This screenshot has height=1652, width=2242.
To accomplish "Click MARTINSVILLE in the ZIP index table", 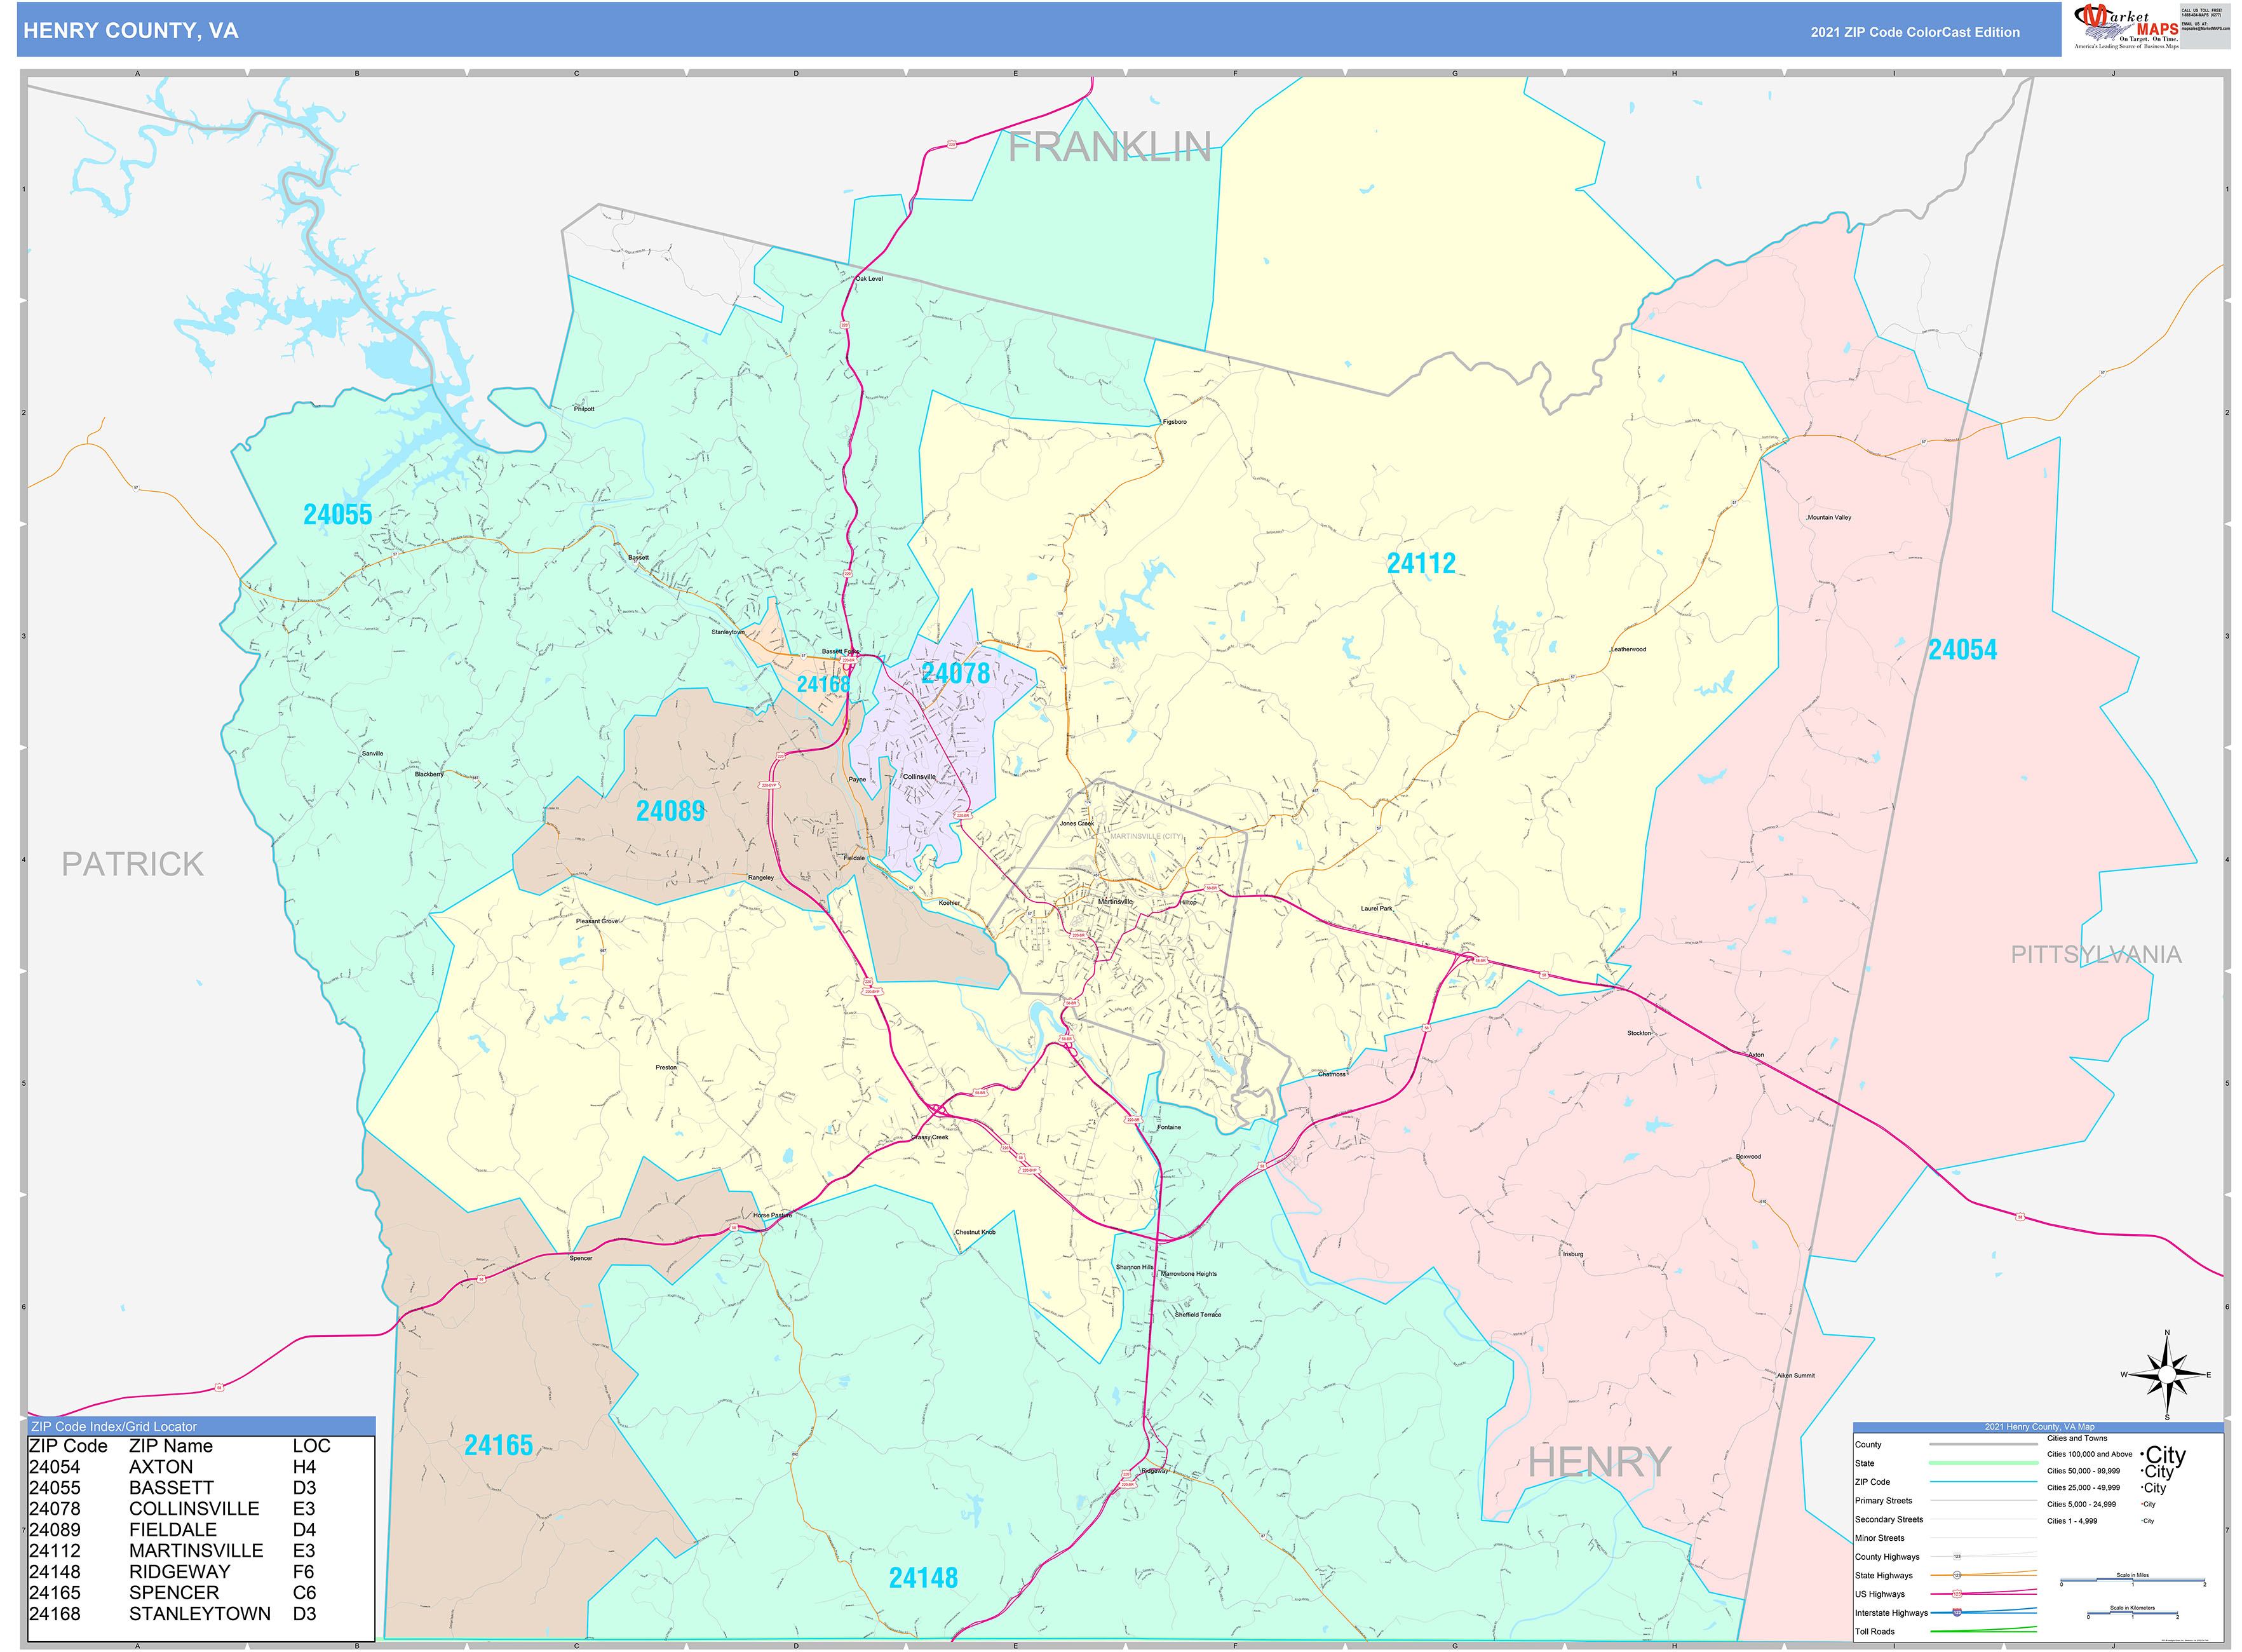I will tap(196, 1551).
